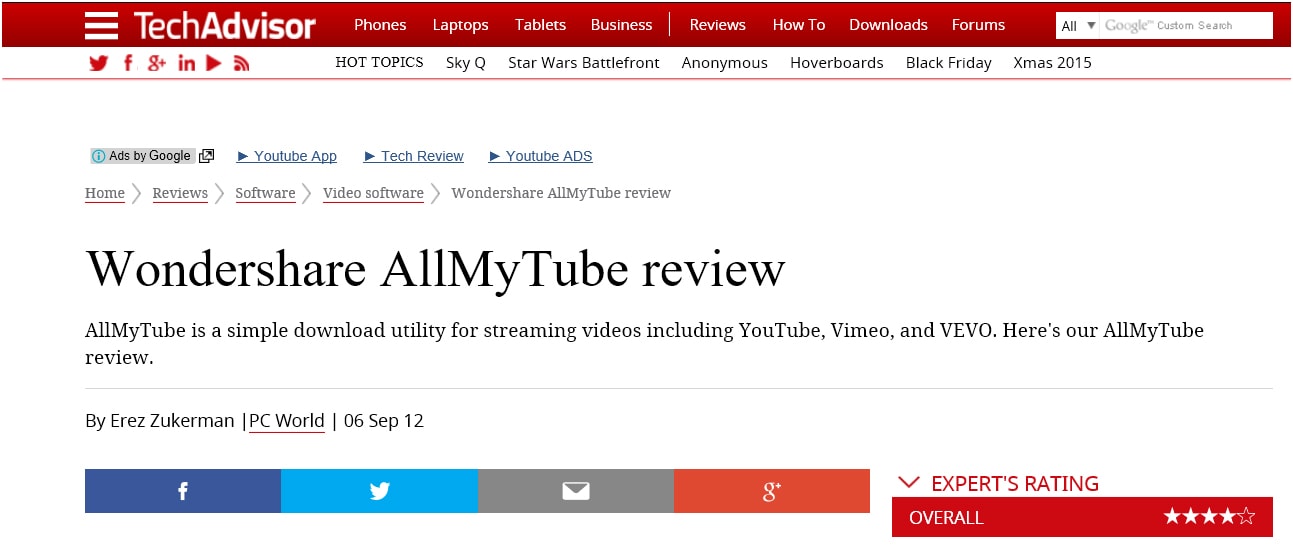Open the hamburger menu icon
Screen dimensions: 1293x548
coord(101,25)
